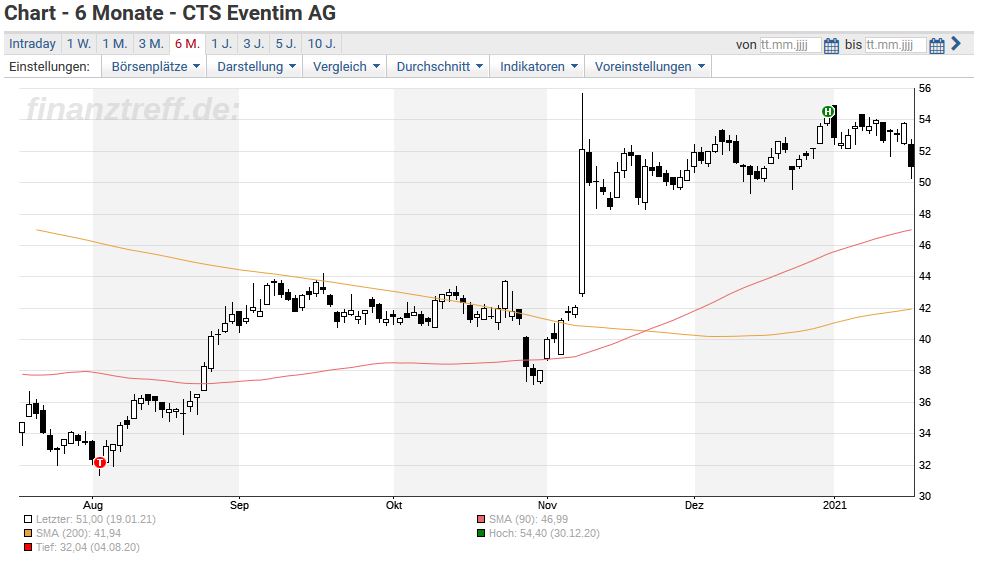
Task: Select the 3 M. time range tab
Action: coord(151,44)
